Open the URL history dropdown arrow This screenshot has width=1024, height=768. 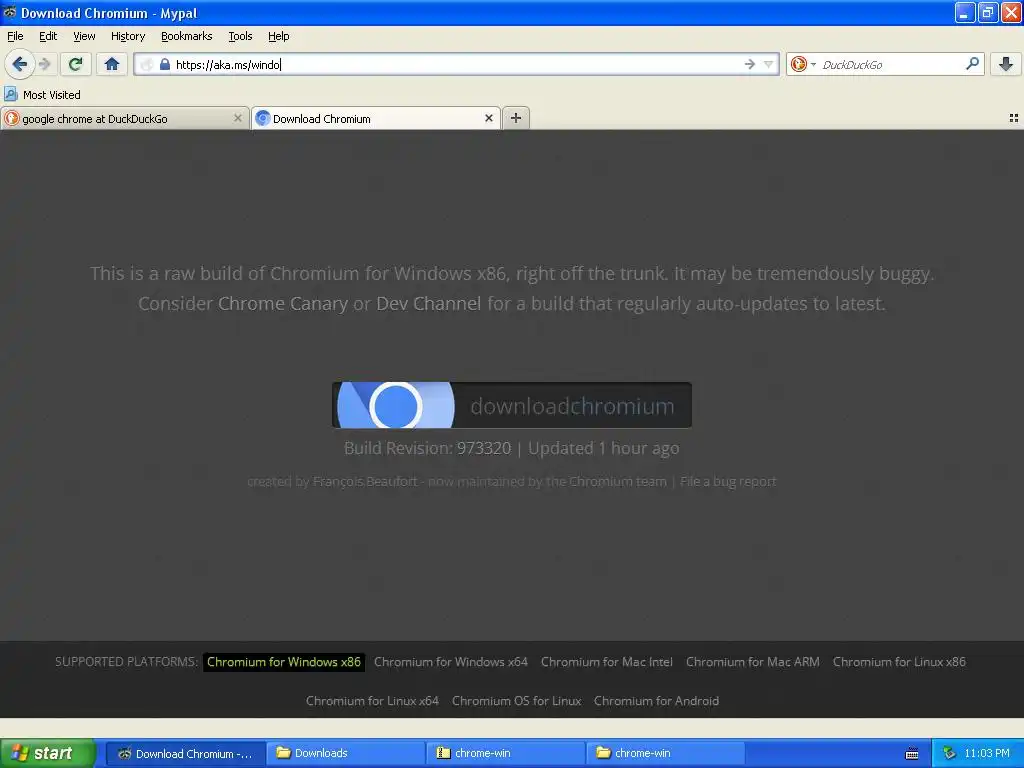(x=769, y=64)
